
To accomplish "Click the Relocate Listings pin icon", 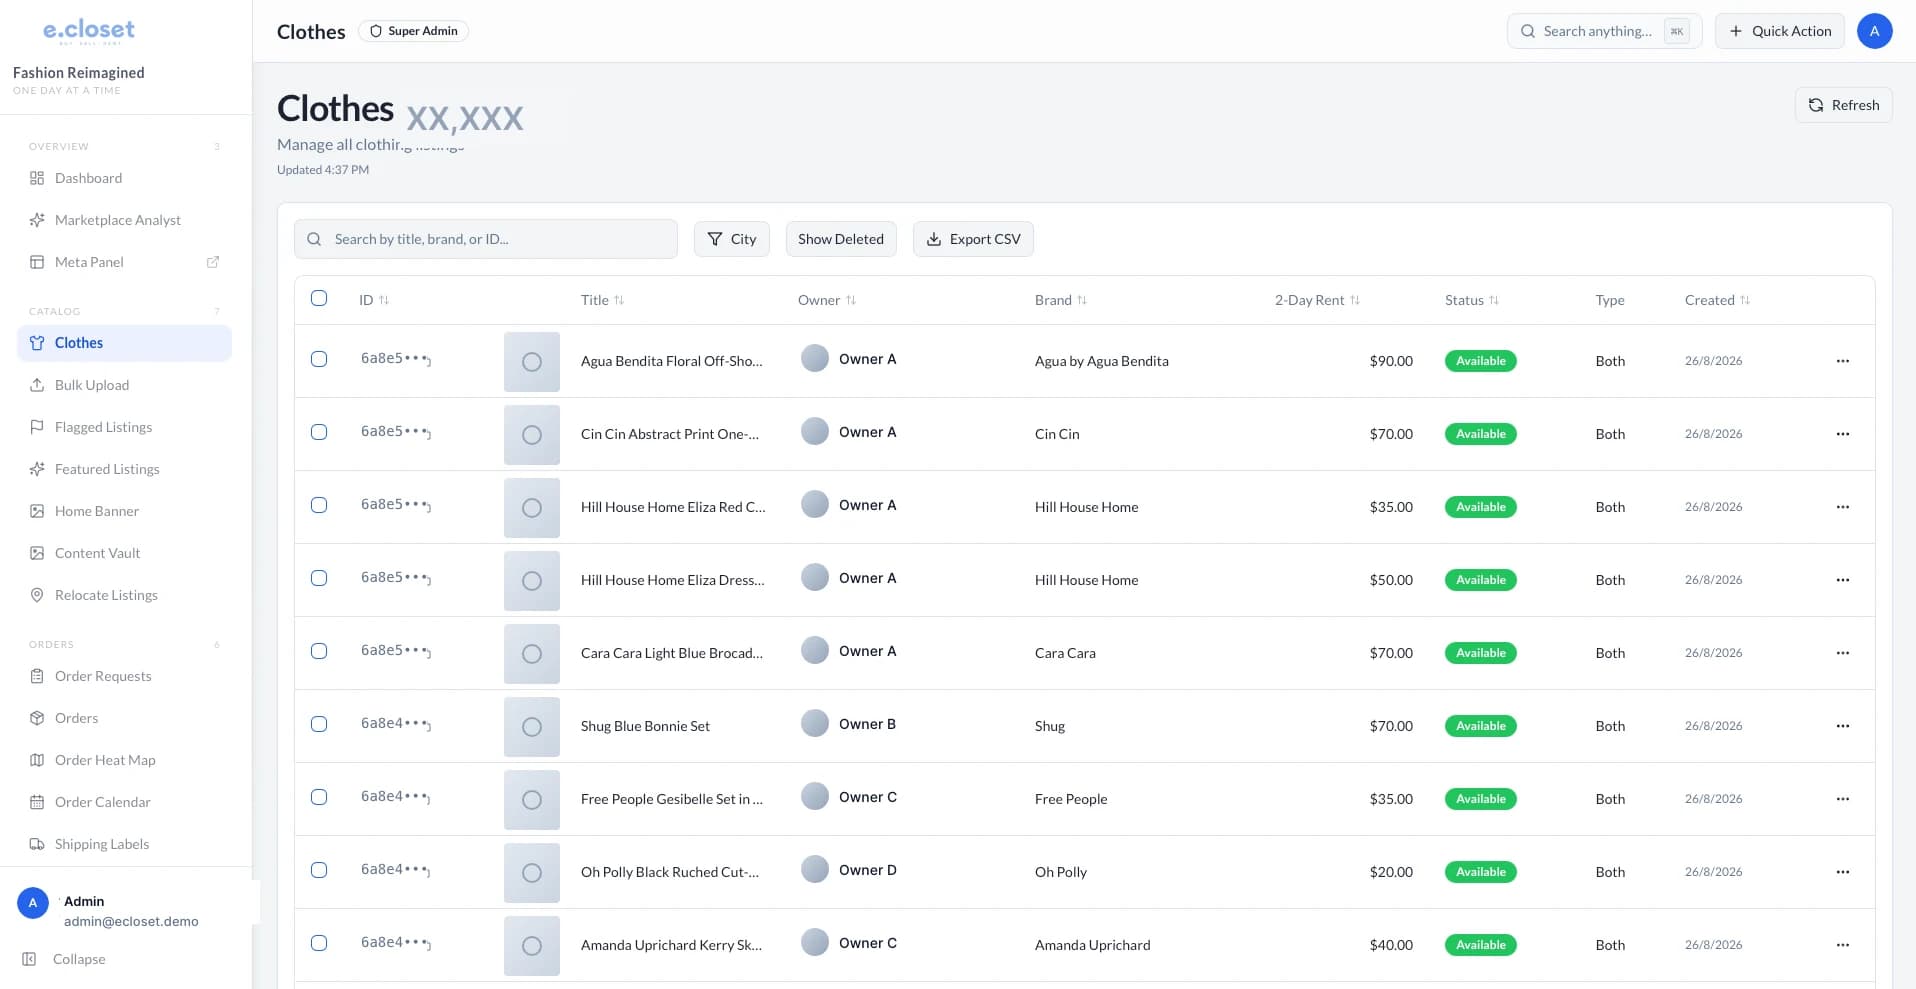I will pyautogui.click(x=37, y=595).
